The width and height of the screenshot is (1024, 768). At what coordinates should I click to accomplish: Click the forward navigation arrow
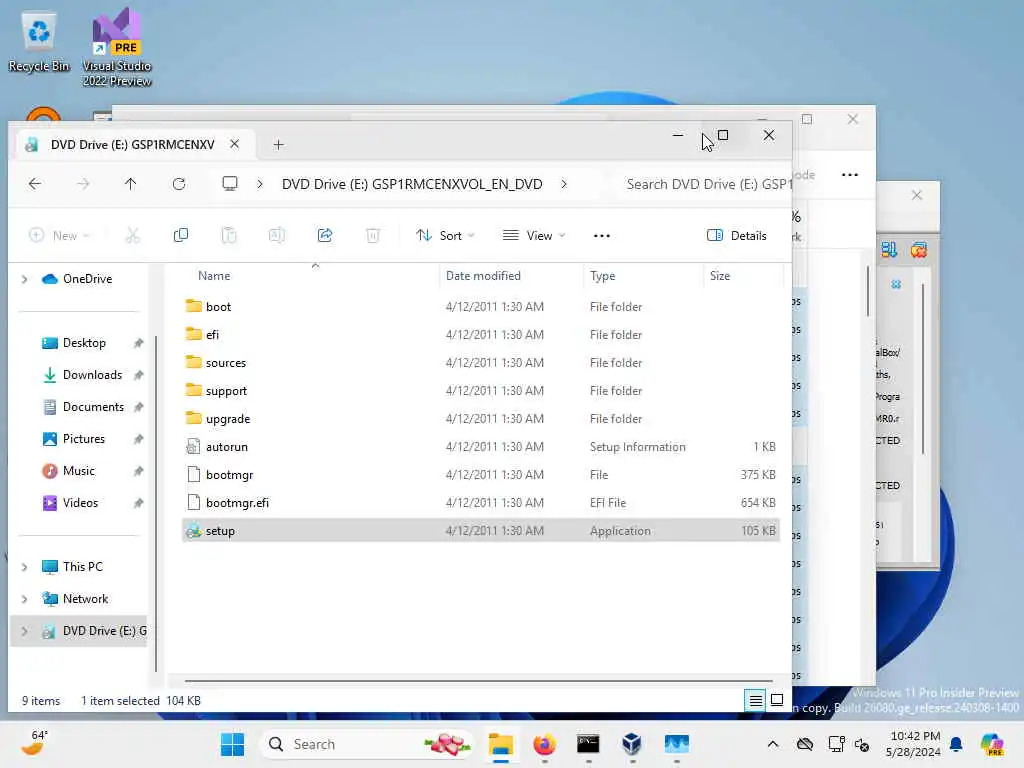(x=83, y=184)
